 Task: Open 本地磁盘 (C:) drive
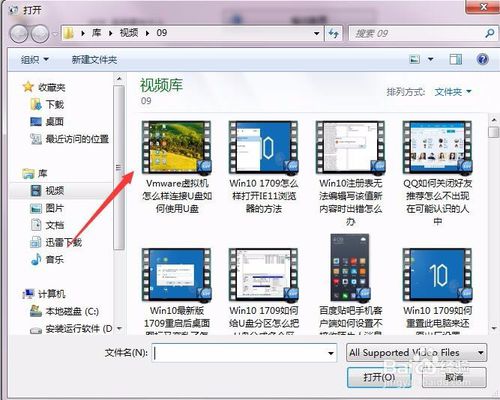pyautogui.click(x=65, y=311)
